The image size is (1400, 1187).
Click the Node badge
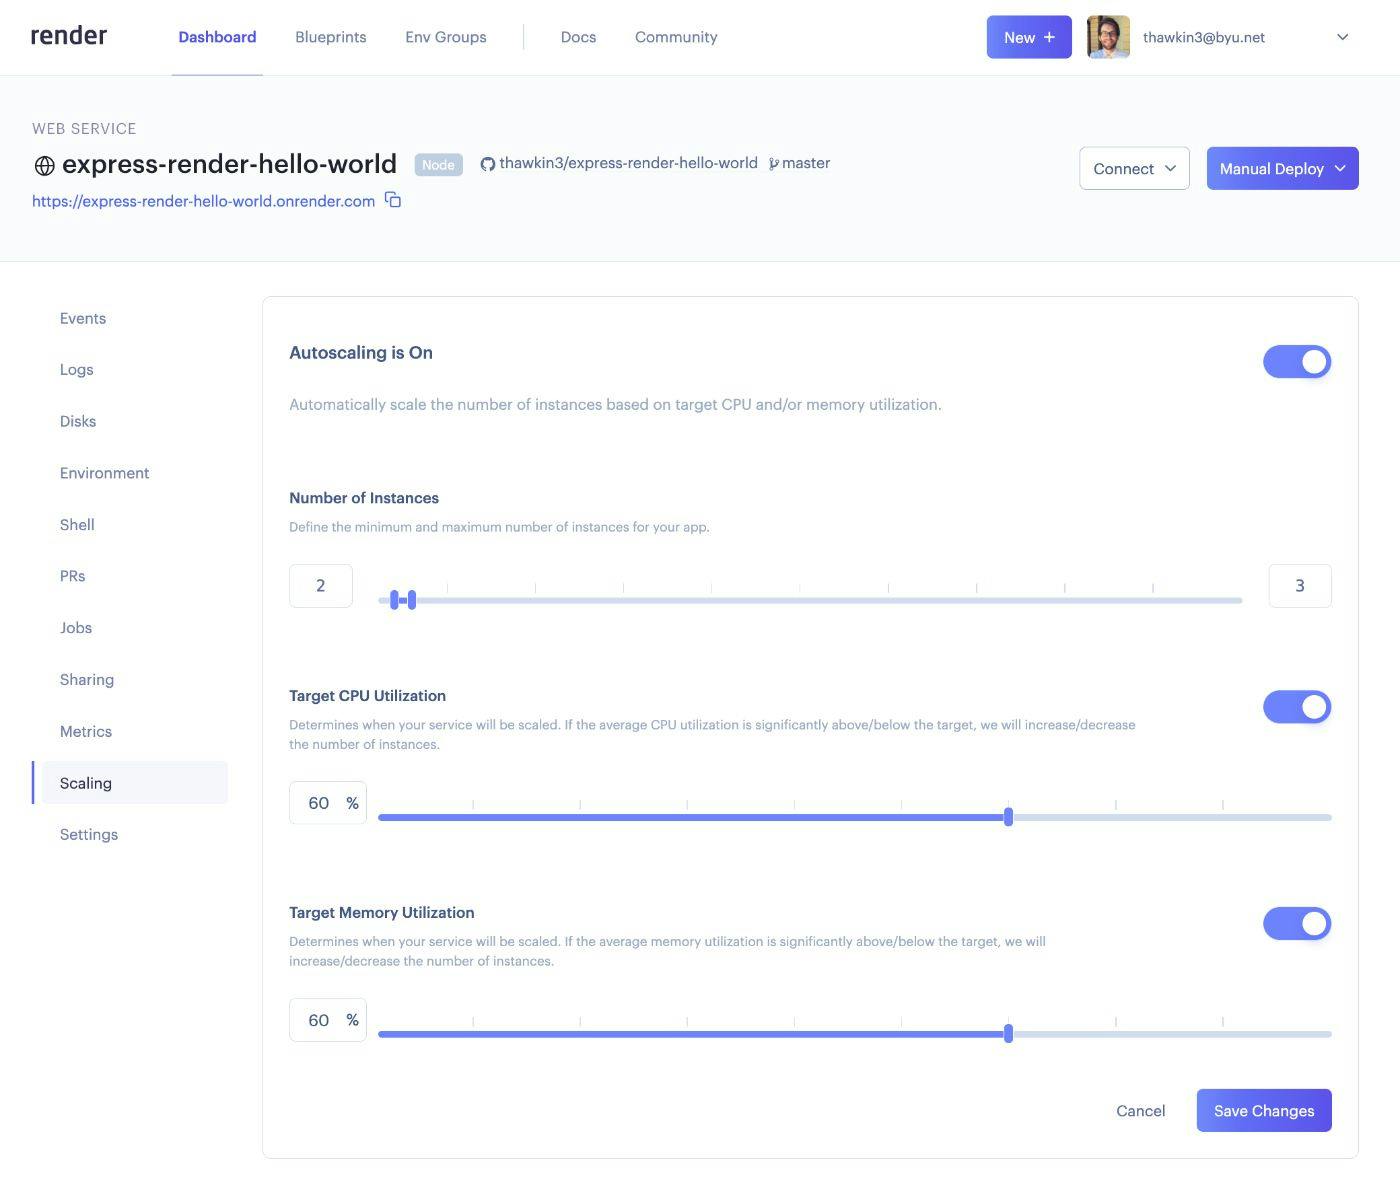[x=438, y=165]
